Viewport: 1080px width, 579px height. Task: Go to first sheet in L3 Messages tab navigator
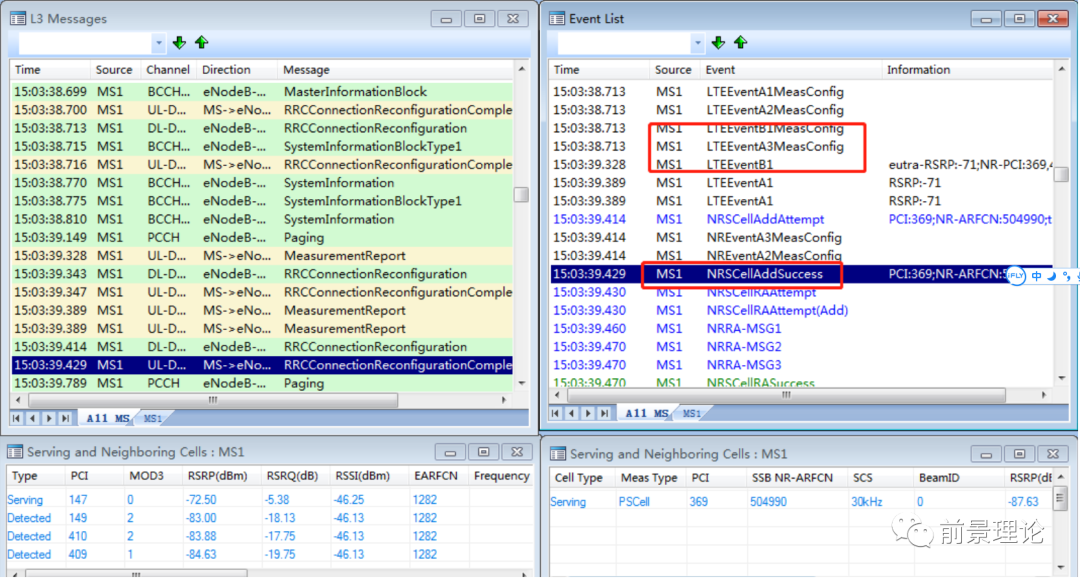pos(17,418)
